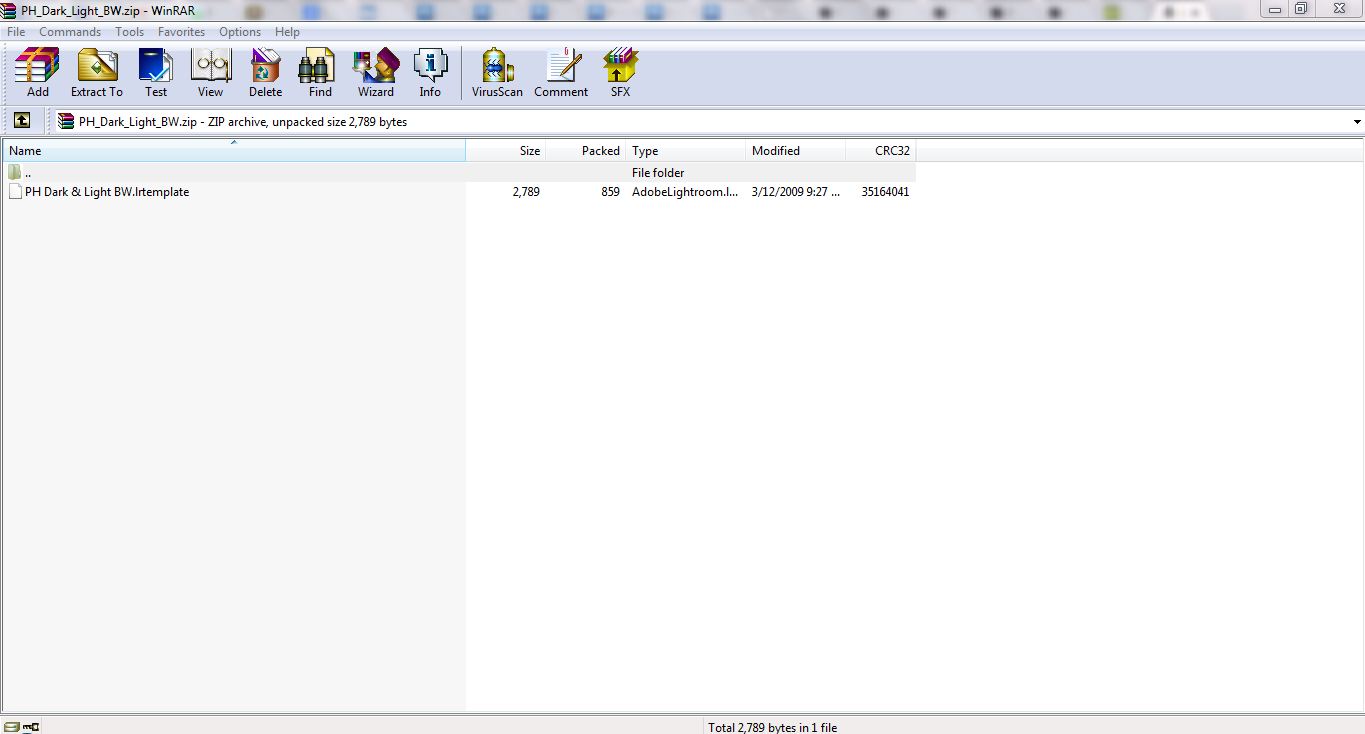Click the packed size 859 cell
The height and width of the screenshot is (734, 1365).
pyautogui.click(x=610, y=192)
